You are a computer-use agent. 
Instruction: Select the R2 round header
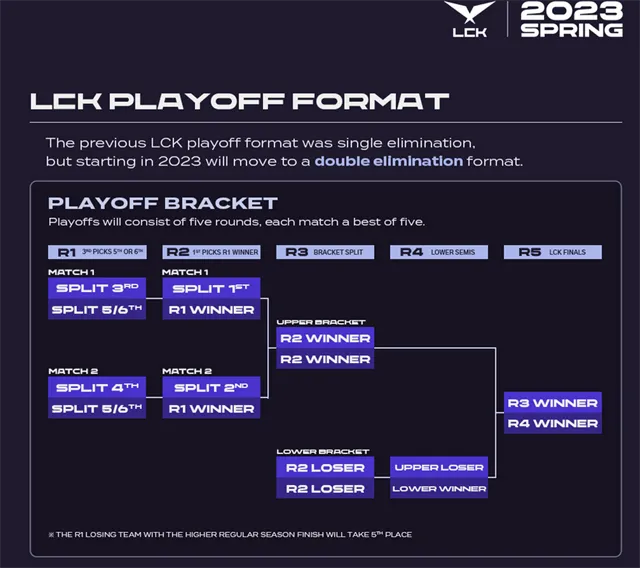[x=212, y=252]
